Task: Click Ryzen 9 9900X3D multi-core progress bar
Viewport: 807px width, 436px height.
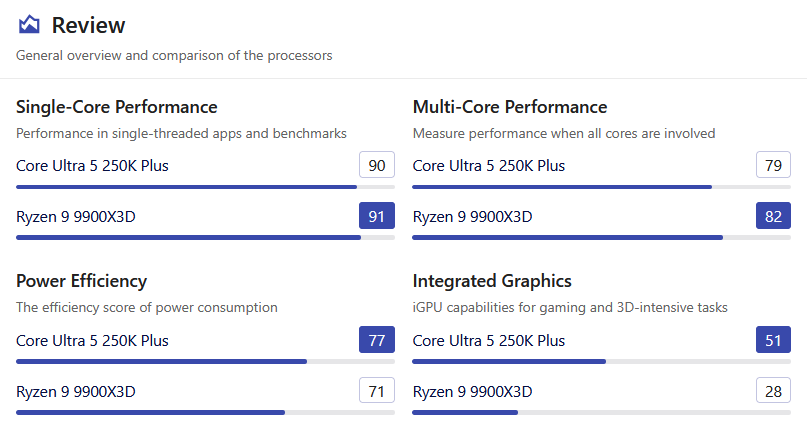Action: 602,238
